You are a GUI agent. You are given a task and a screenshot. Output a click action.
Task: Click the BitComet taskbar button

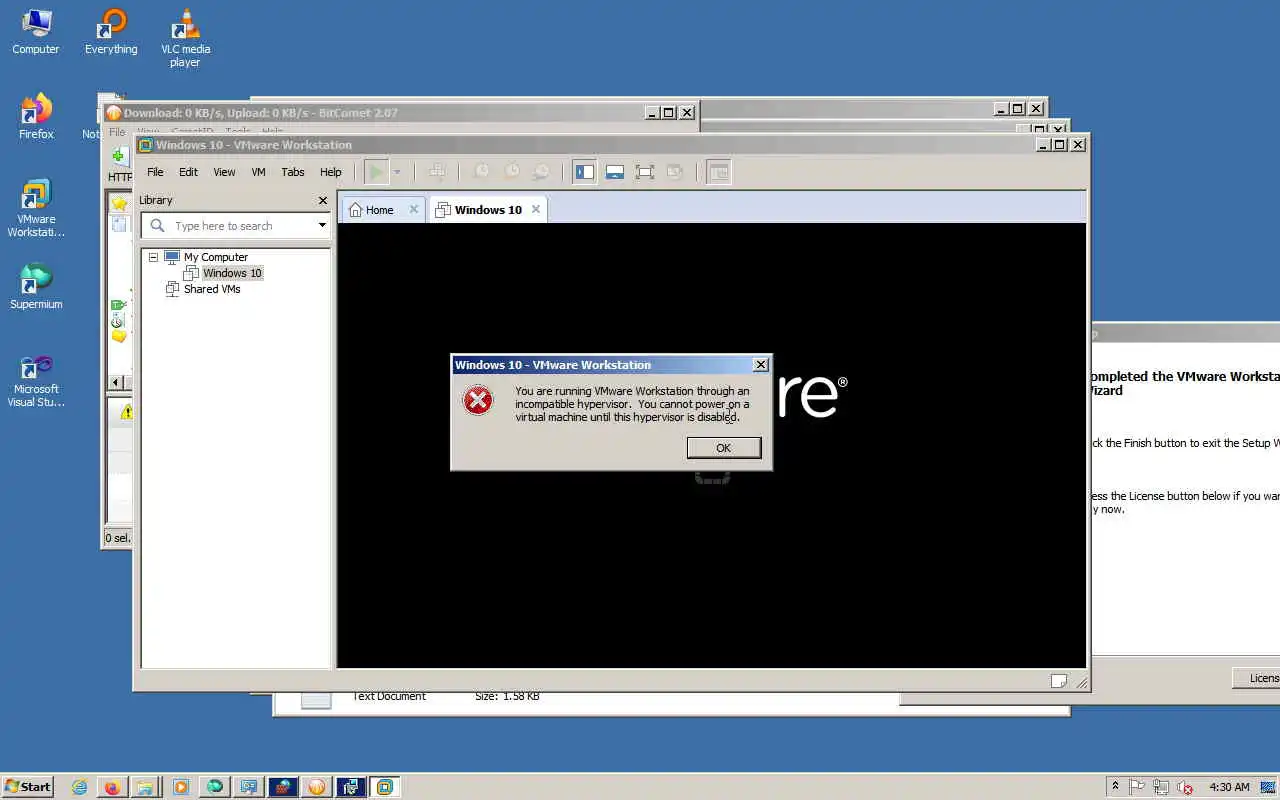coord(317,787)
